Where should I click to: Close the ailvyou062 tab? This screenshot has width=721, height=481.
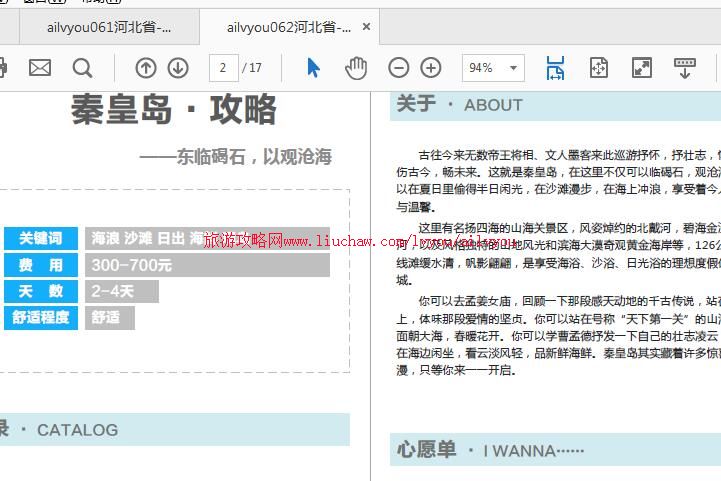[x=367, y=27]
